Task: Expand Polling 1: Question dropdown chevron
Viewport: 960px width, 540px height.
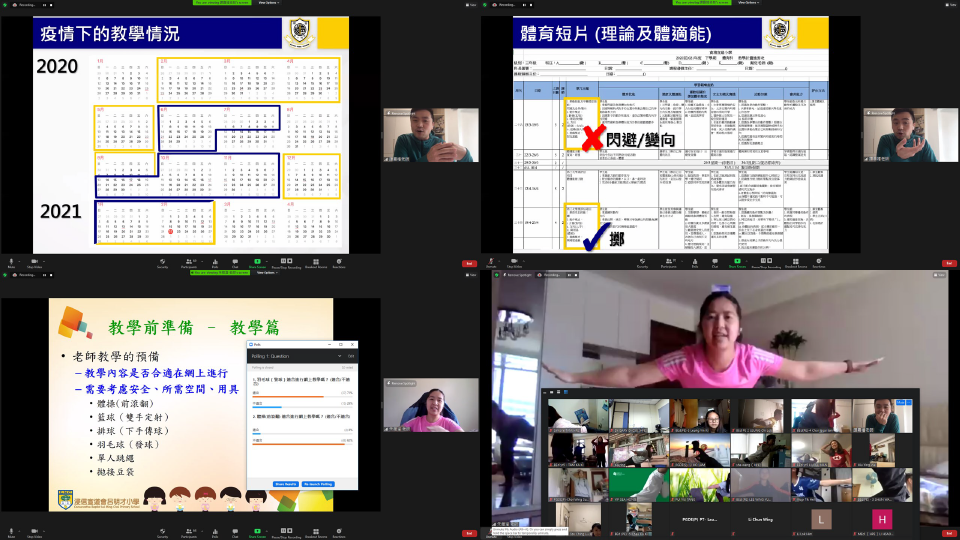Action: click(x=339, y=356)
